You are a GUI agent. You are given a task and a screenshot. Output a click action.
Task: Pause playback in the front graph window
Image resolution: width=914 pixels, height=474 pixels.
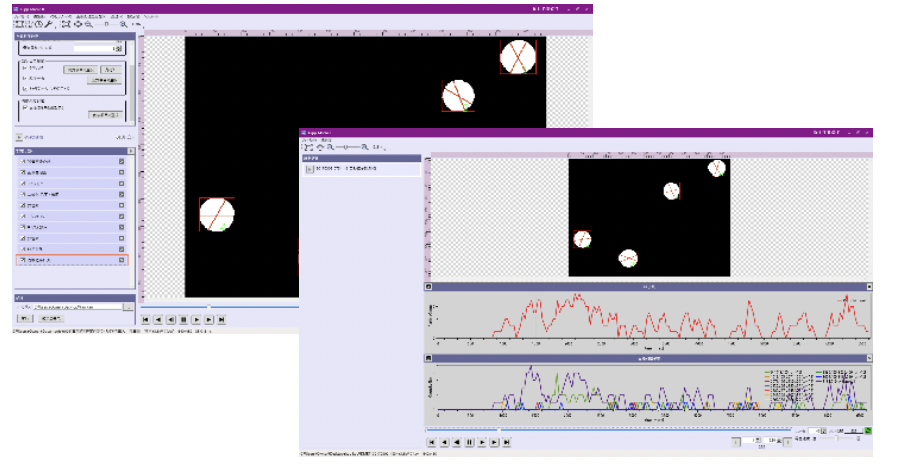click(x=469, y=443)
